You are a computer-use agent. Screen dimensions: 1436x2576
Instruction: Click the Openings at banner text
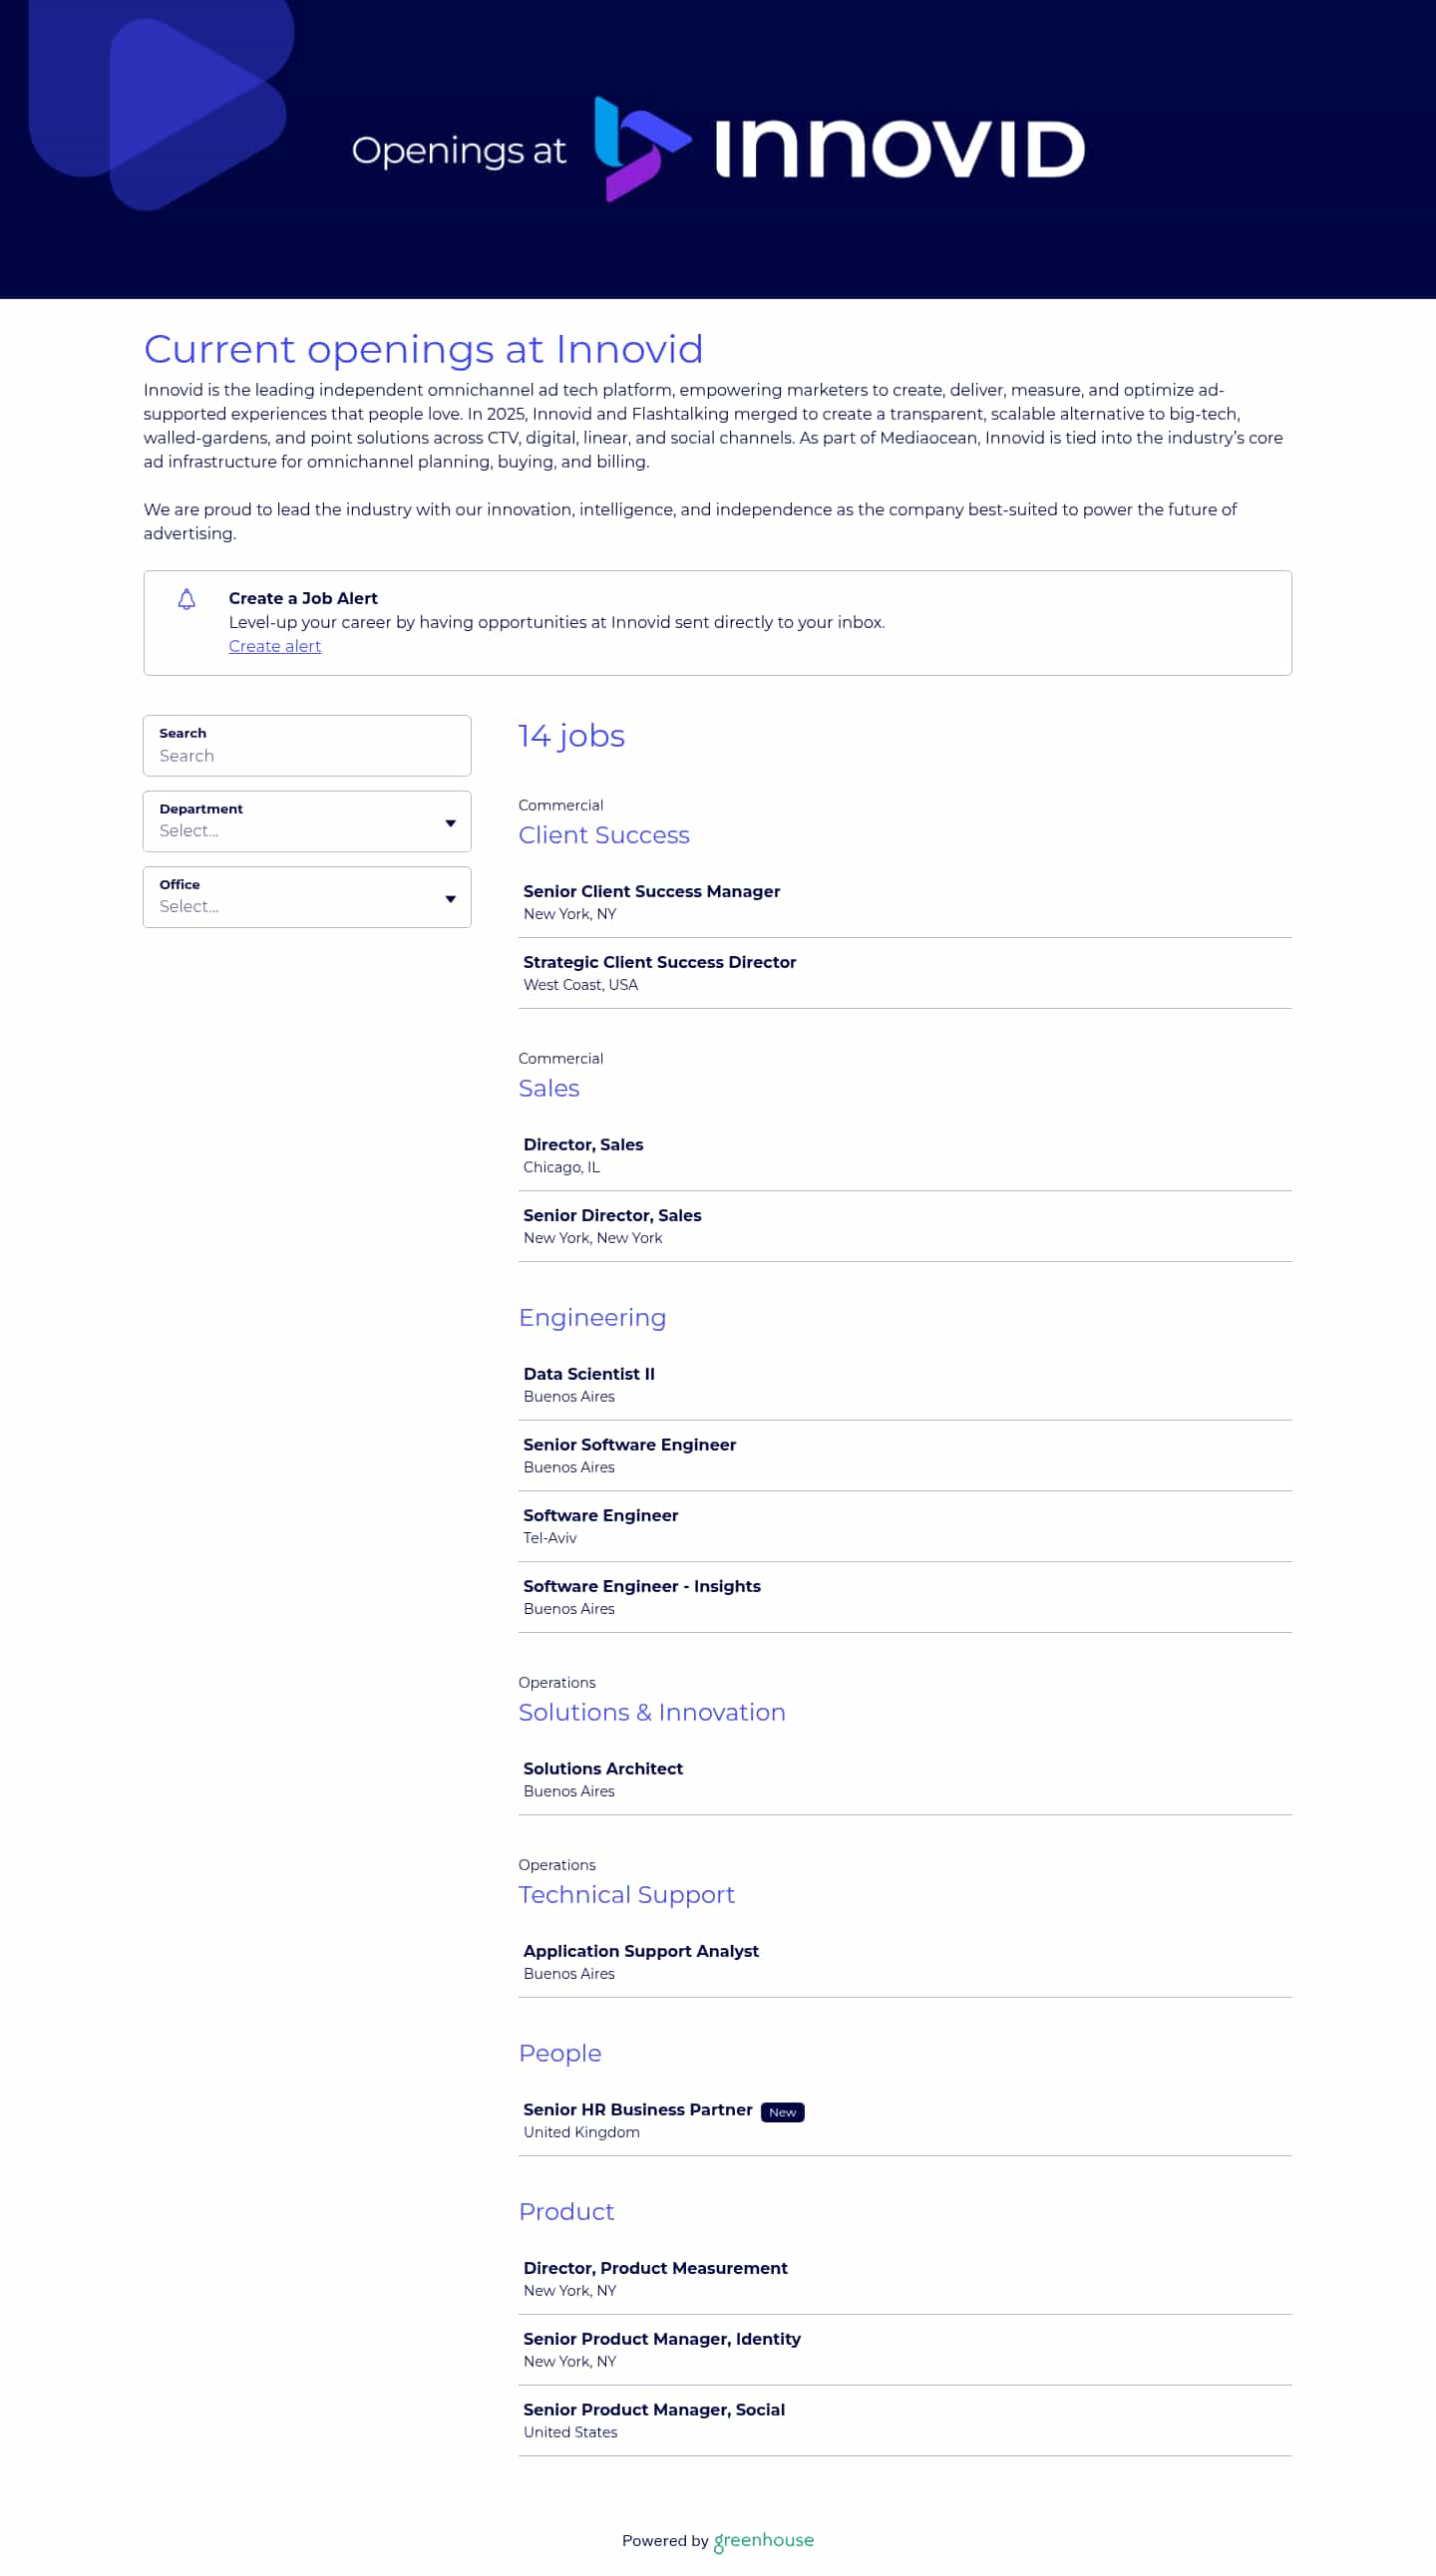[459, 151]
